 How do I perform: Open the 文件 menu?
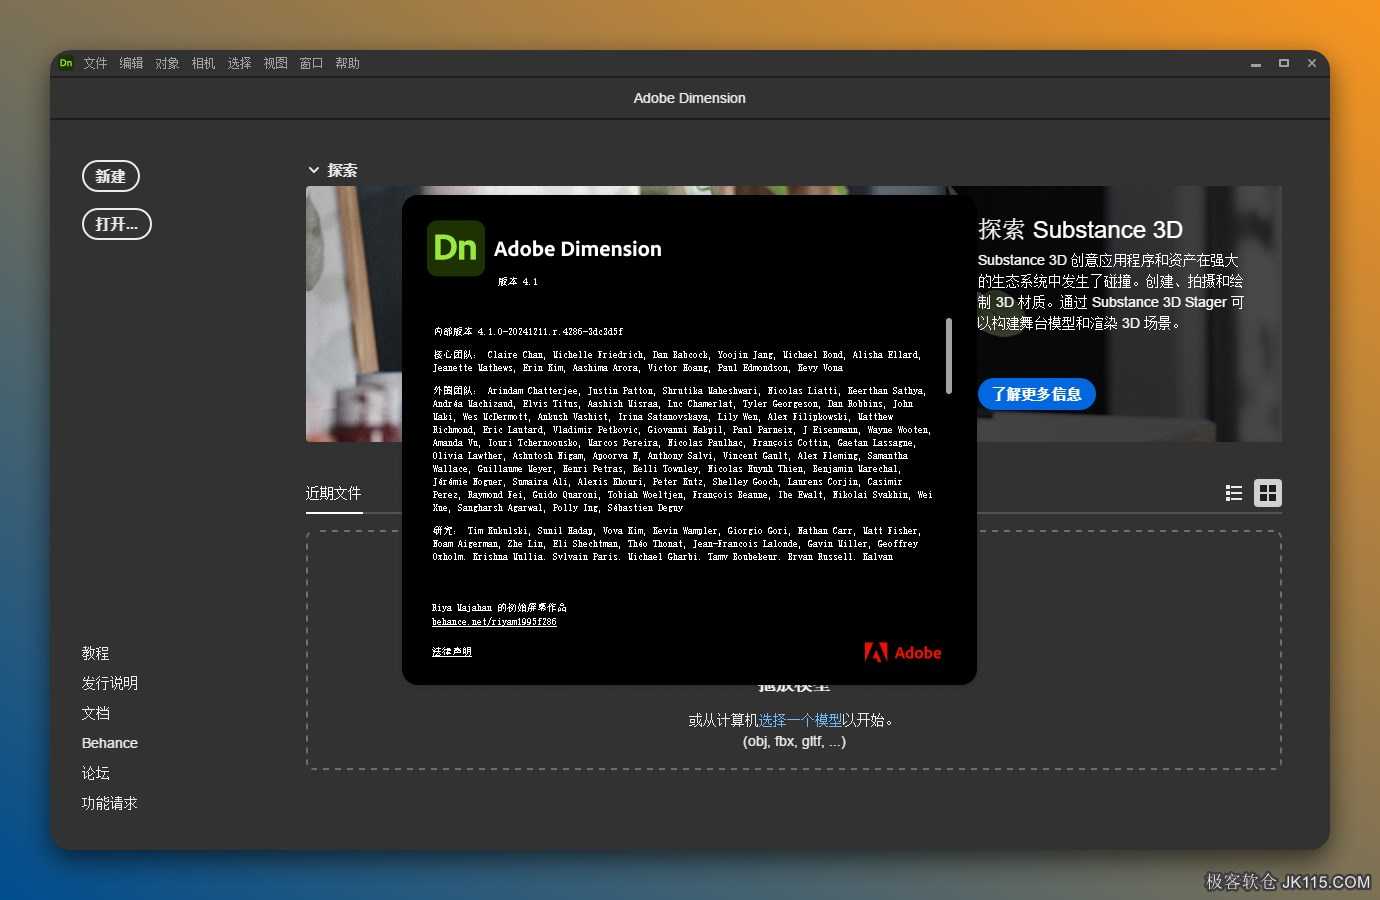pos(96,63)
